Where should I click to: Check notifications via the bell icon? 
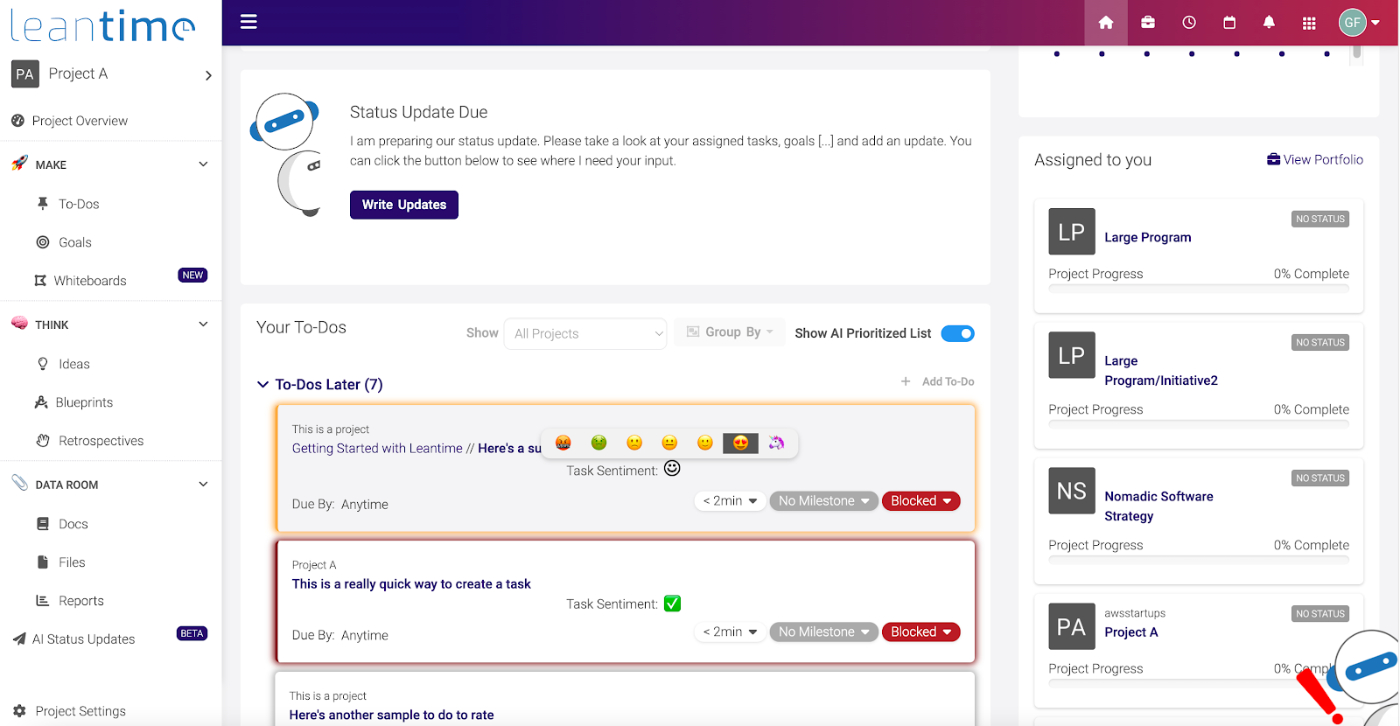coord(1268,21)
